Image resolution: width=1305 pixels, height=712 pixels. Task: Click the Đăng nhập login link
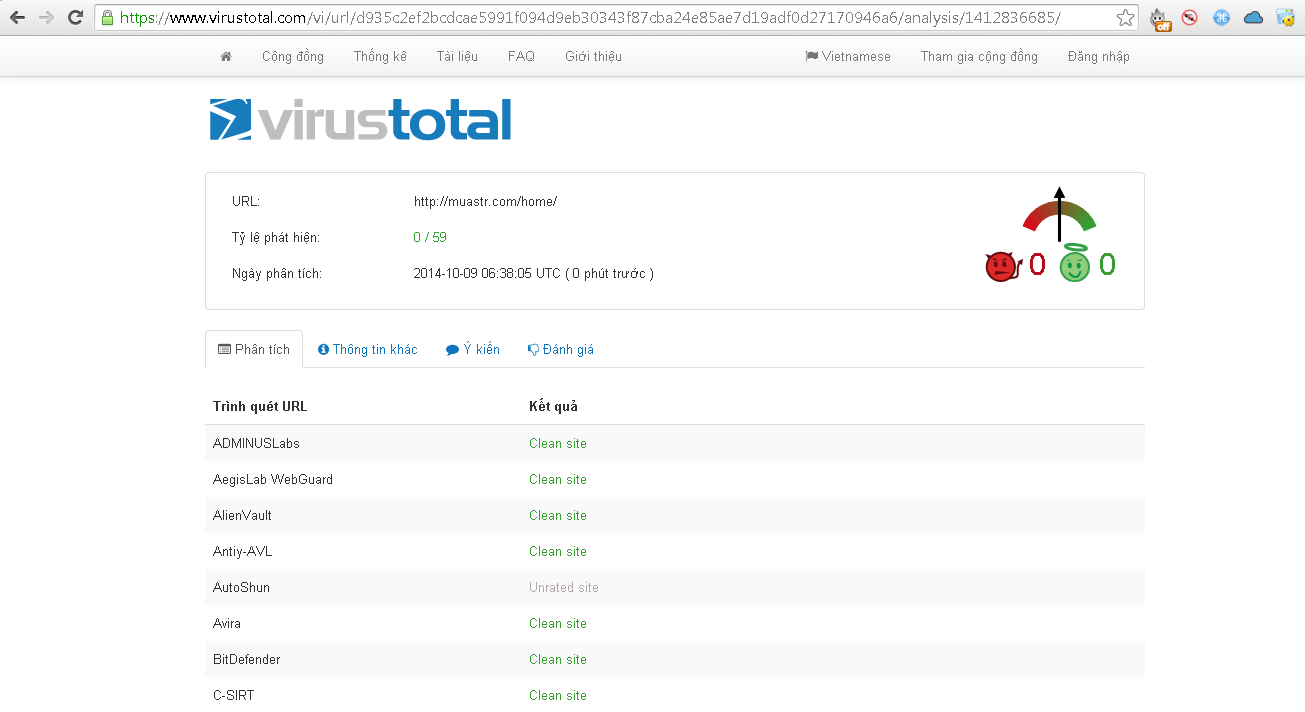point(1098,56)
